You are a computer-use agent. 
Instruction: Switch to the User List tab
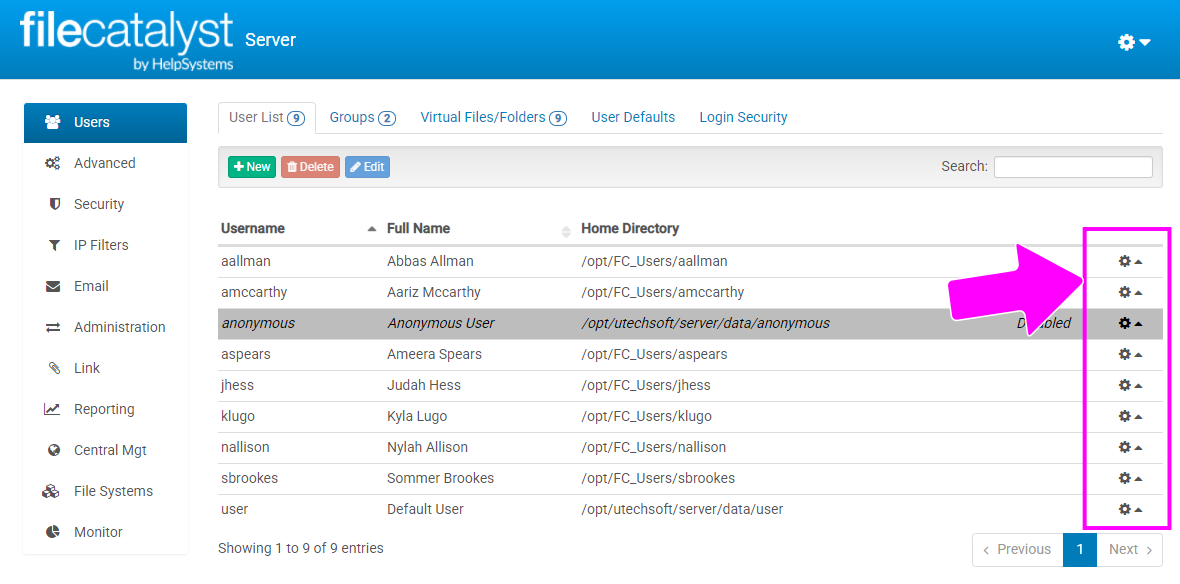click(266, 118)
